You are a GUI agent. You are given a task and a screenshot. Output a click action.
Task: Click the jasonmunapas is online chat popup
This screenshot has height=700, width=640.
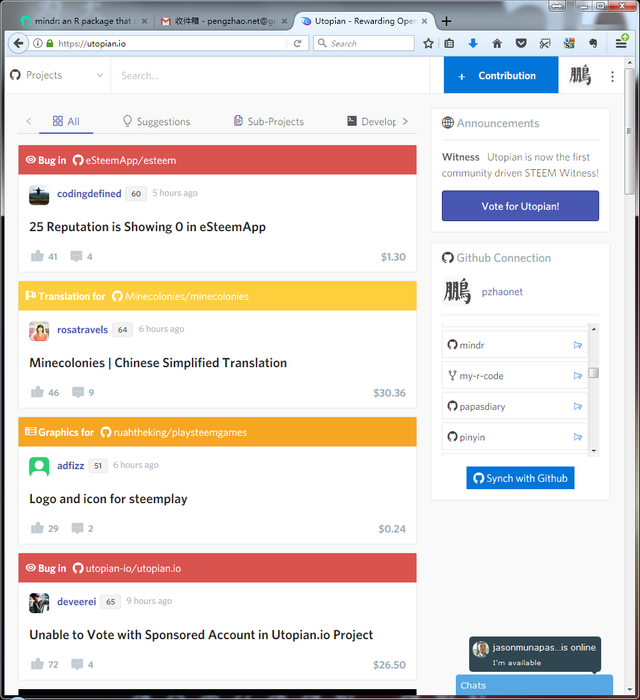click(x=535, y=654)
